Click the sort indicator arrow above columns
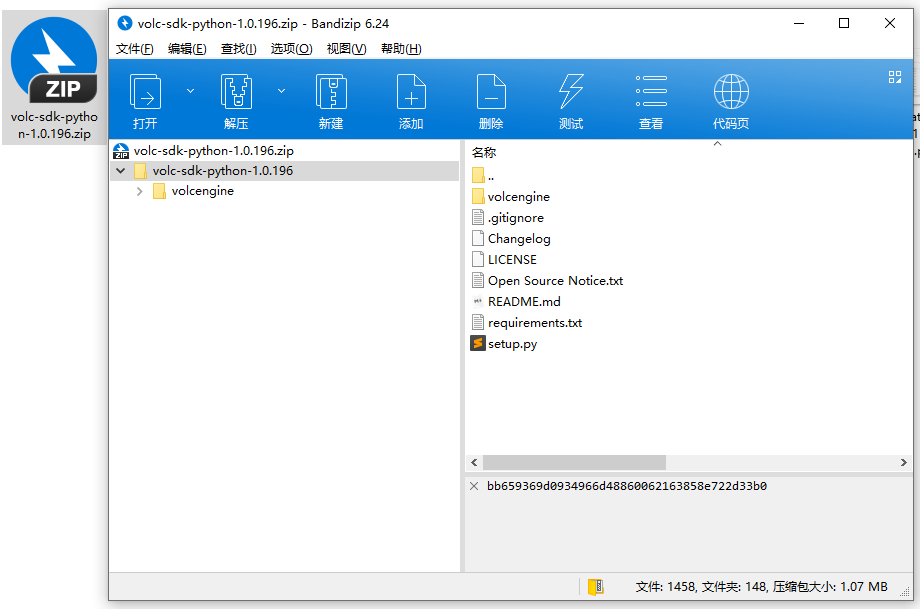This screenshot has width=920, height=609. [717, 144]
